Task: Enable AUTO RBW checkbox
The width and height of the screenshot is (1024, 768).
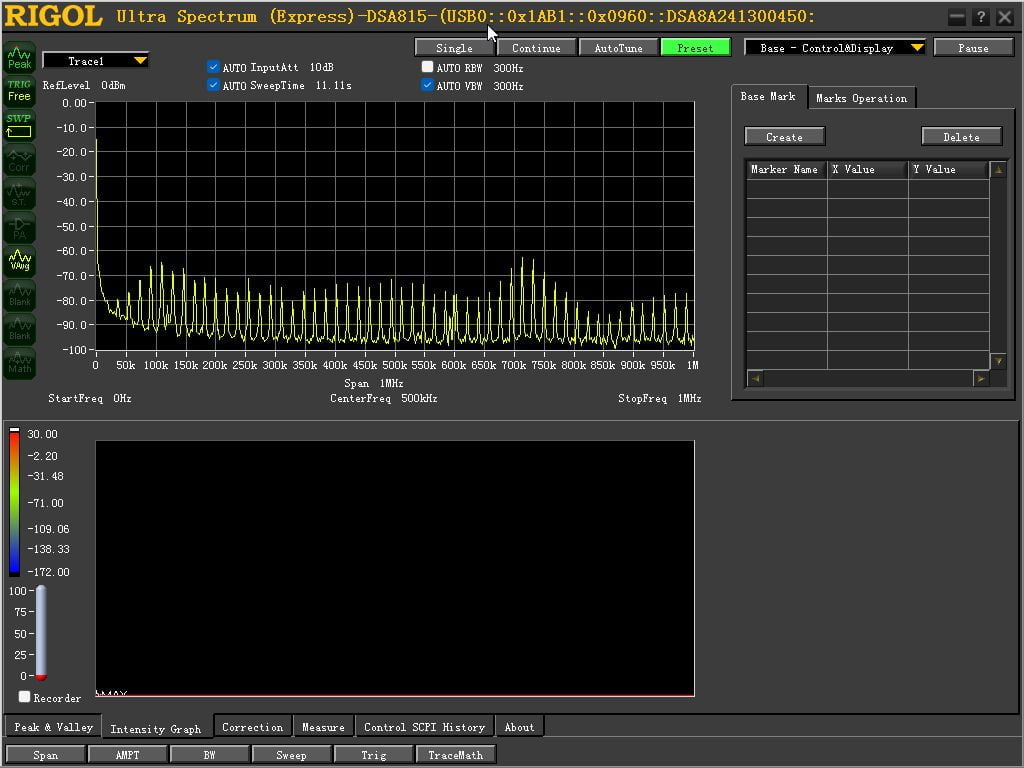Action: pos(427,67)
